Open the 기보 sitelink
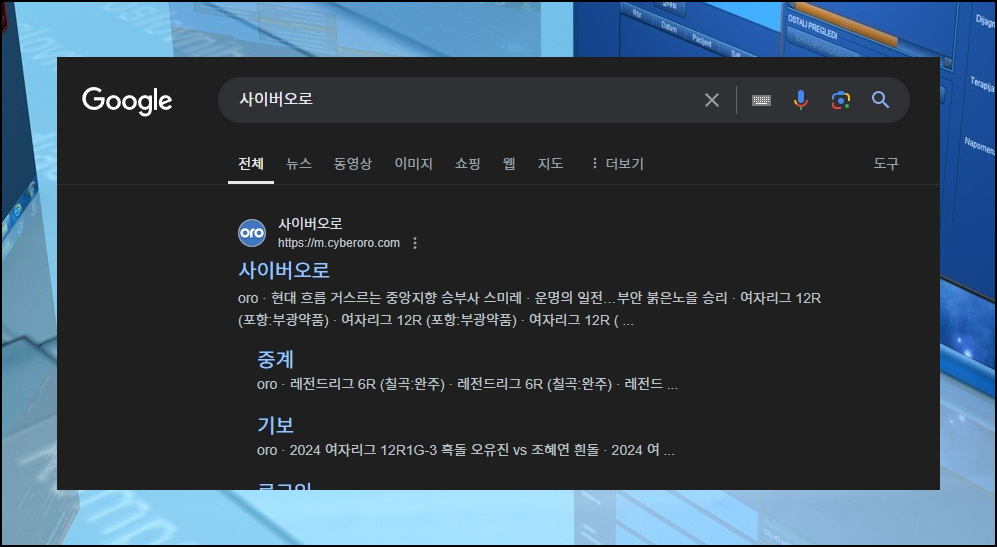The image size is (997, 547). point(275,425)
